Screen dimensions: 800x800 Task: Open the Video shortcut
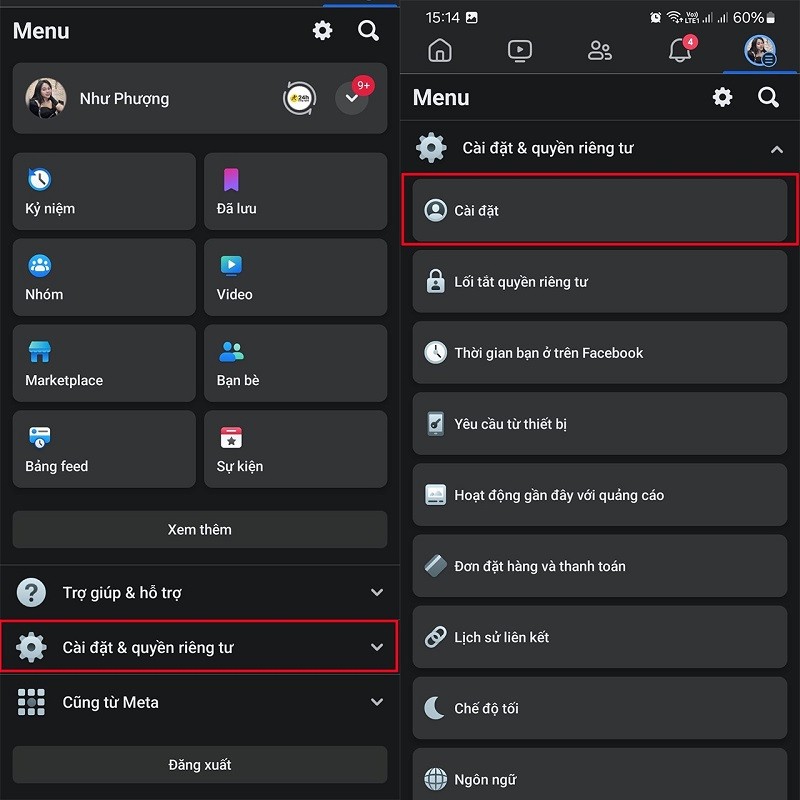click(295, 277)
